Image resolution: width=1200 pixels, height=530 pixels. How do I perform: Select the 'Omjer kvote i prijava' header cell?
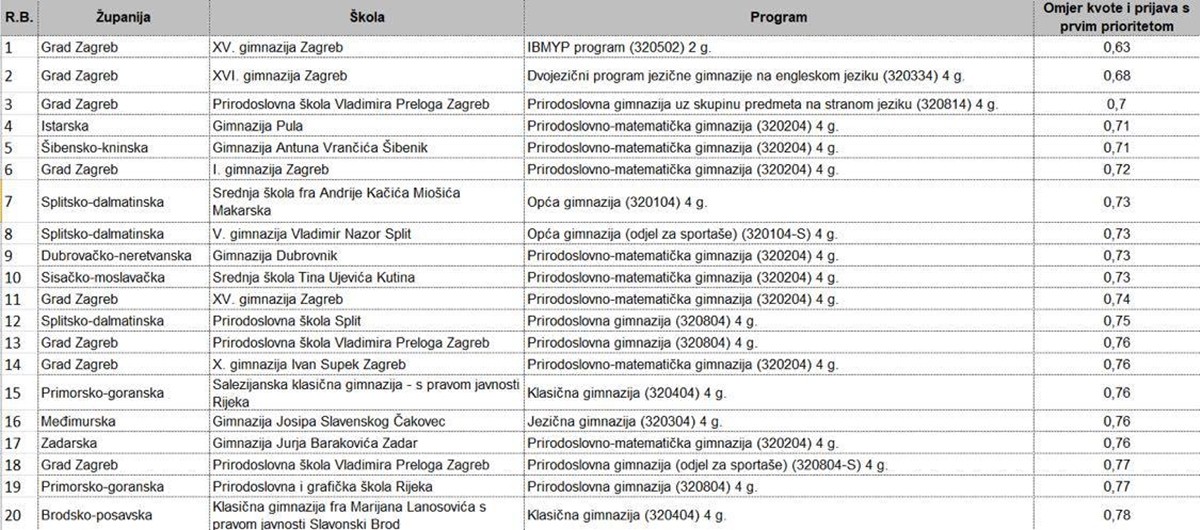(x=1117, y=18)
